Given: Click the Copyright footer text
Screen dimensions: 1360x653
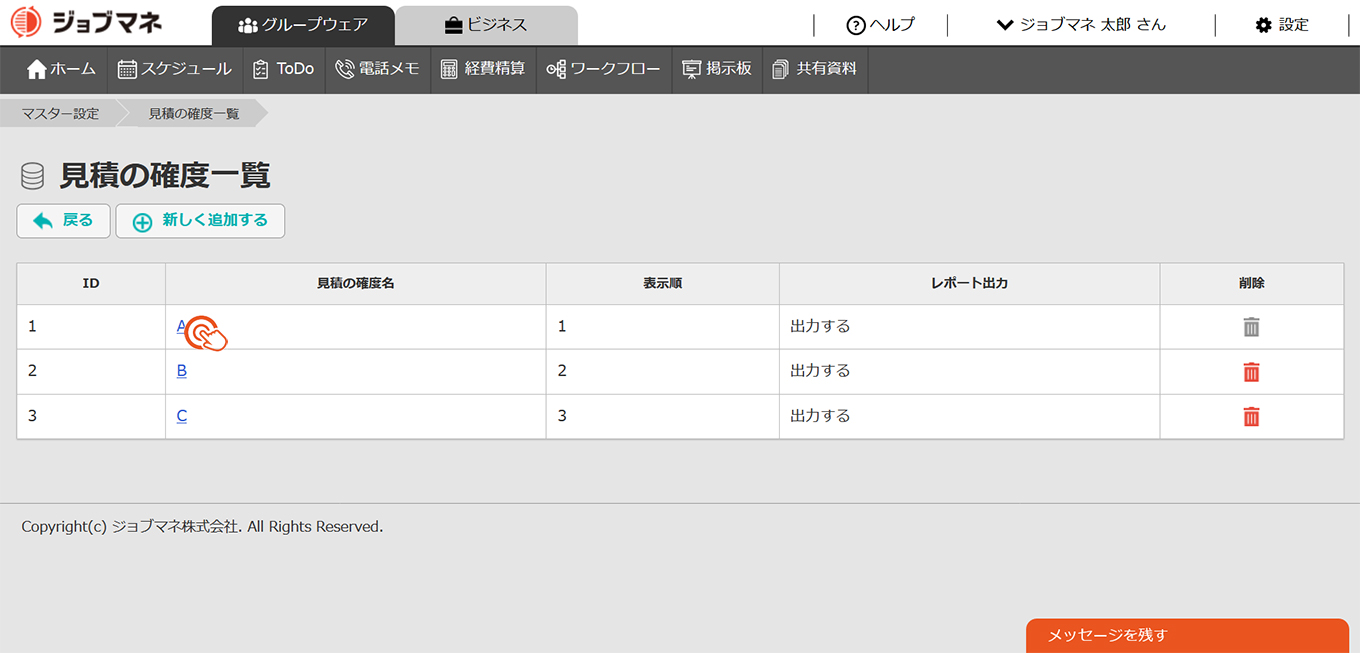Looking at the screenshot, I should [x=202, y=526].
